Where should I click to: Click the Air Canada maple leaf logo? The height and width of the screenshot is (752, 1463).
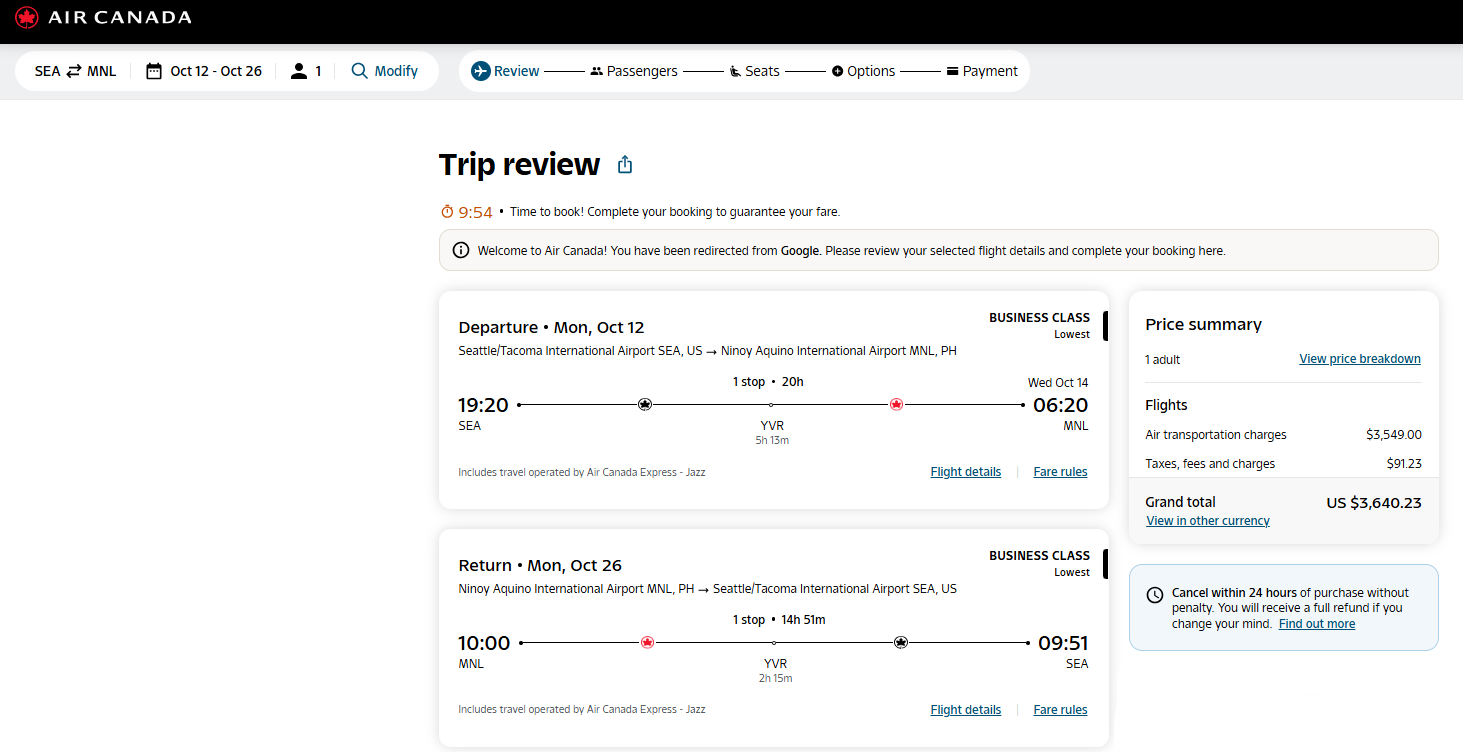click(x=27, y=18)
